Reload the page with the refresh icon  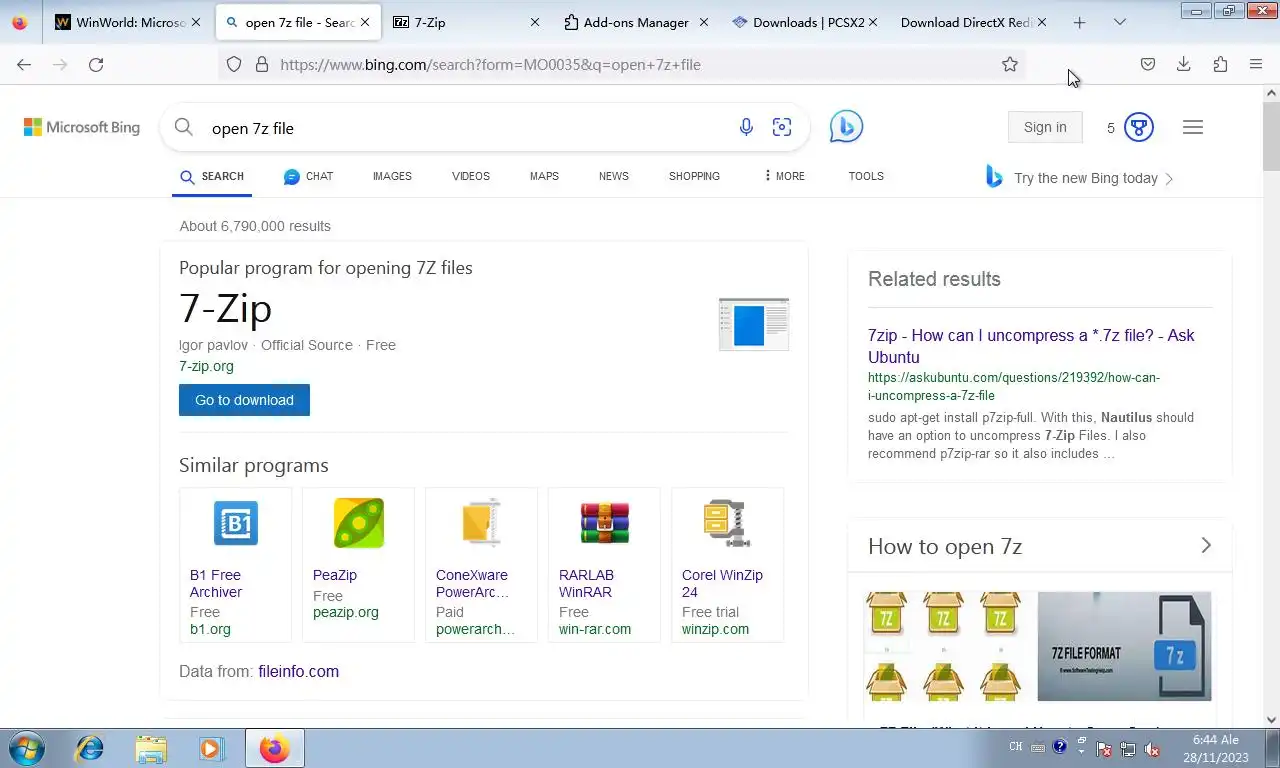click(x=96, y=64)
